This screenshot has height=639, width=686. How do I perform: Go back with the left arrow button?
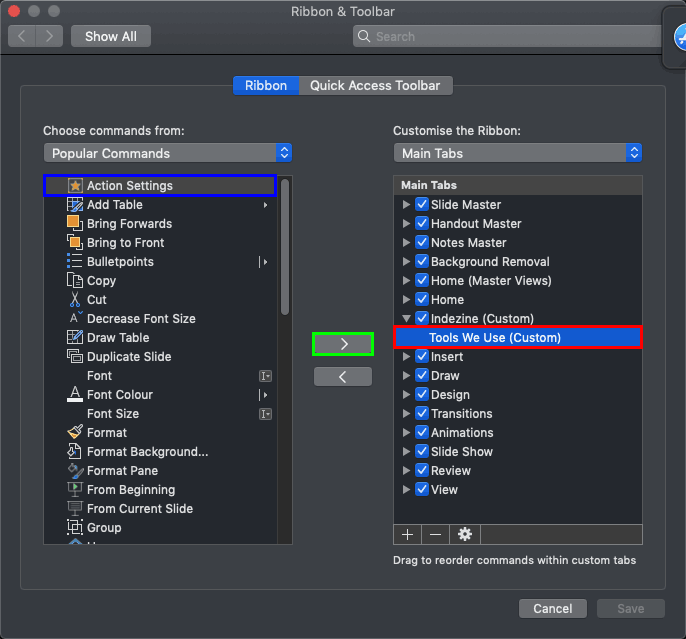point(22,36)
